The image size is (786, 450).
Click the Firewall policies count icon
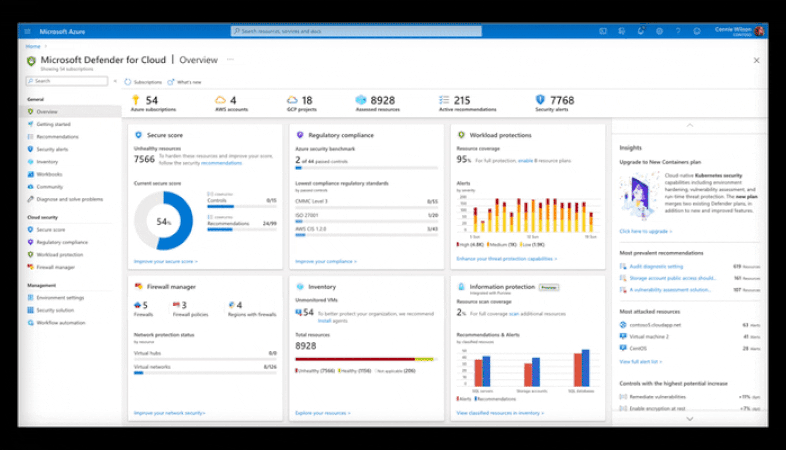tap(176, 305)
